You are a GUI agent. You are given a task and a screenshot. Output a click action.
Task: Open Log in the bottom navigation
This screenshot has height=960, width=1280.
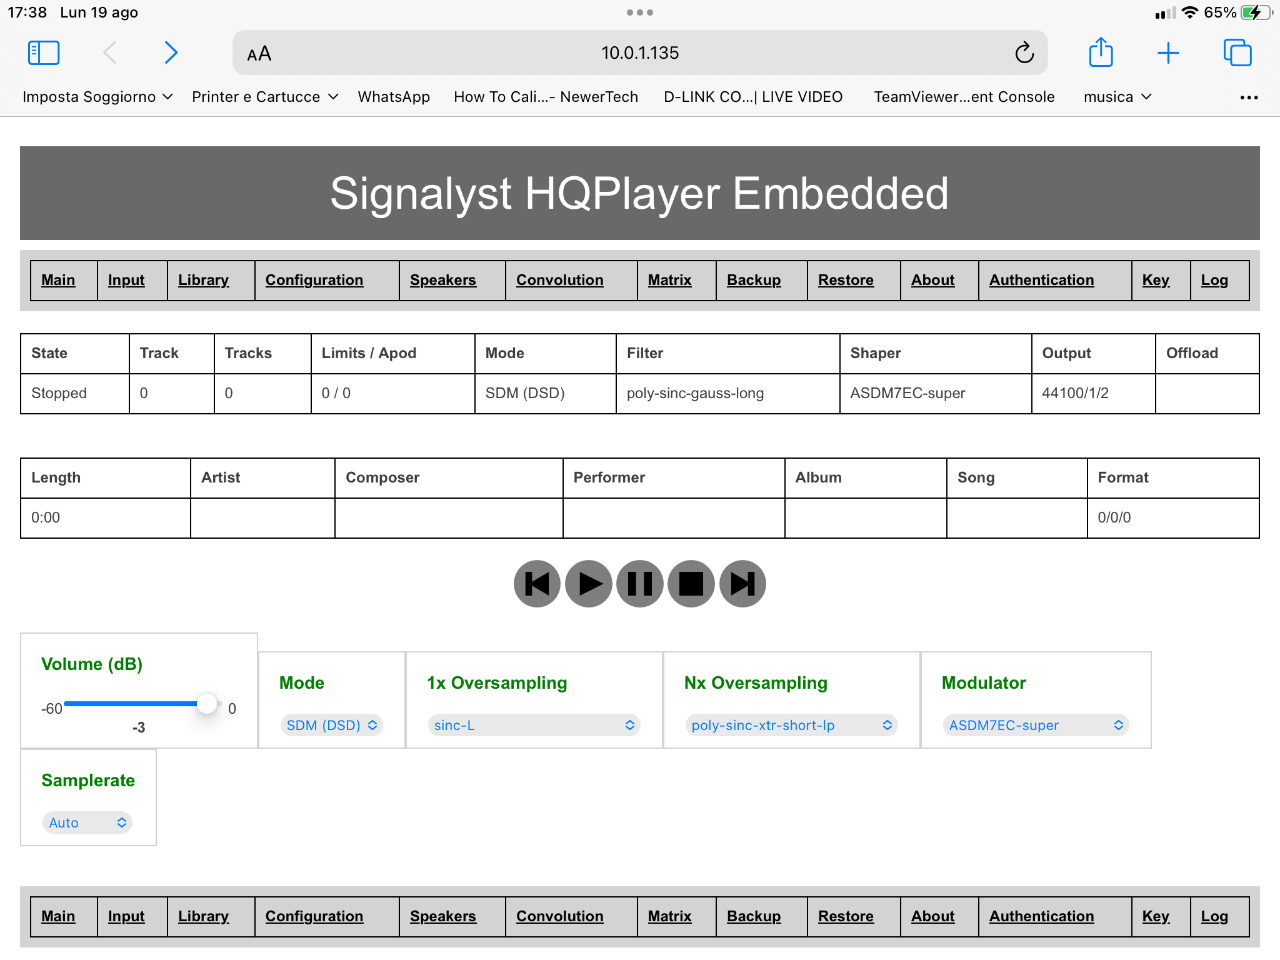pyautogui.click(x=1214, y=916)
